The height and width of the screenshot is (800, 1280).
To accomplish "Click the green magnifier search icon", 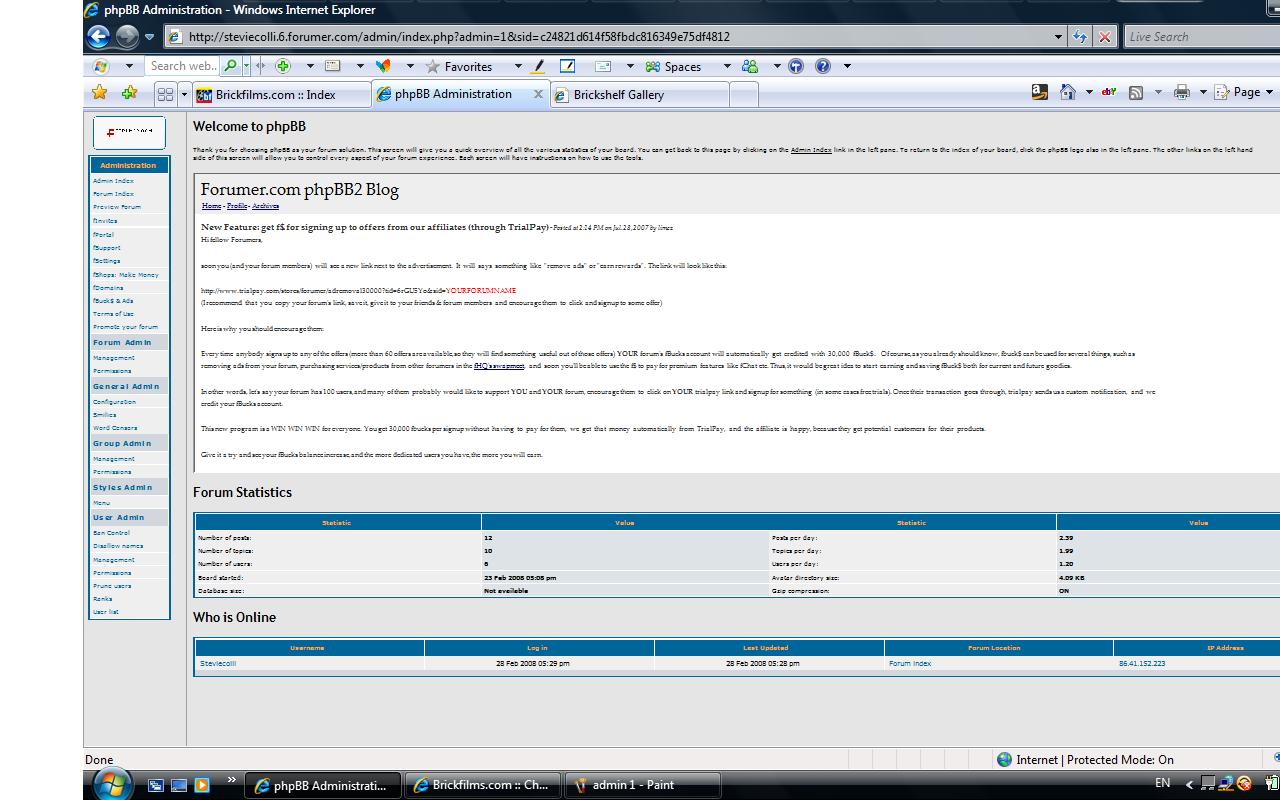I will 231,66.
